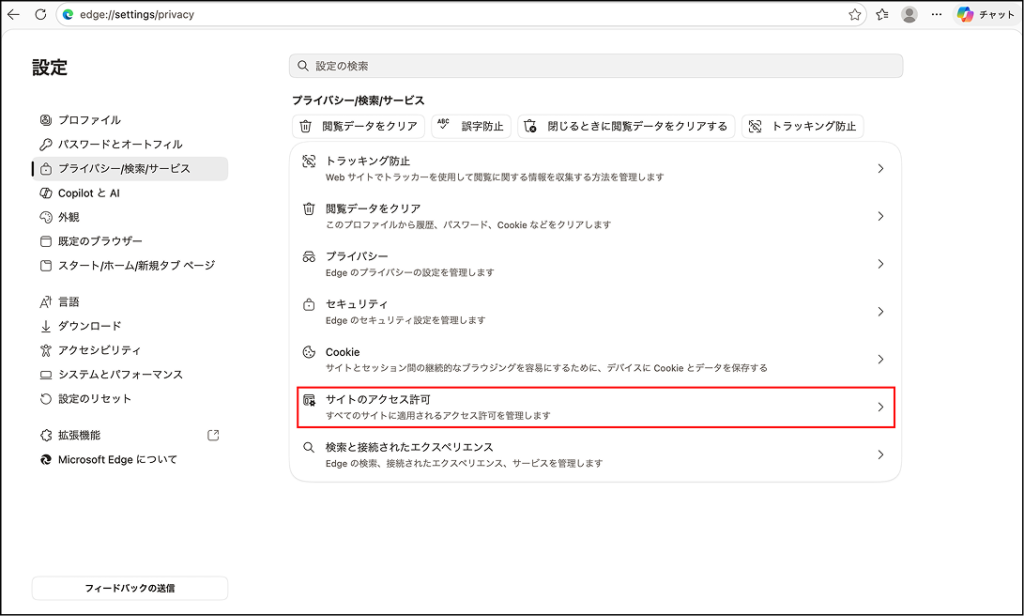Expand the セキュリティ row chevron
The image size is (1024, 616).
click(880, 312)
